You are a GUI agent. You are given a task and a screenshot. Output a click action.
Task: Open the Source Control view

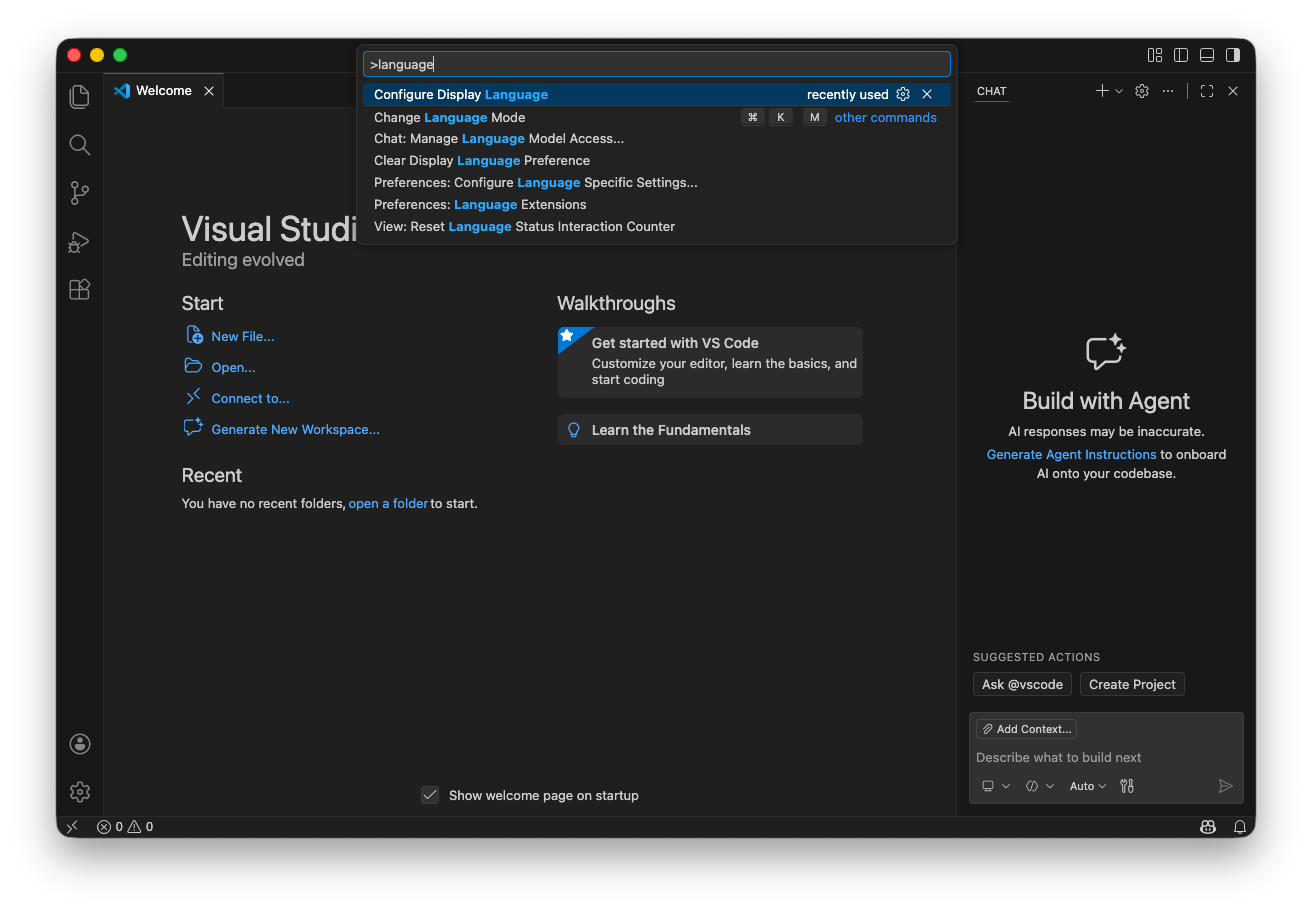80,193
